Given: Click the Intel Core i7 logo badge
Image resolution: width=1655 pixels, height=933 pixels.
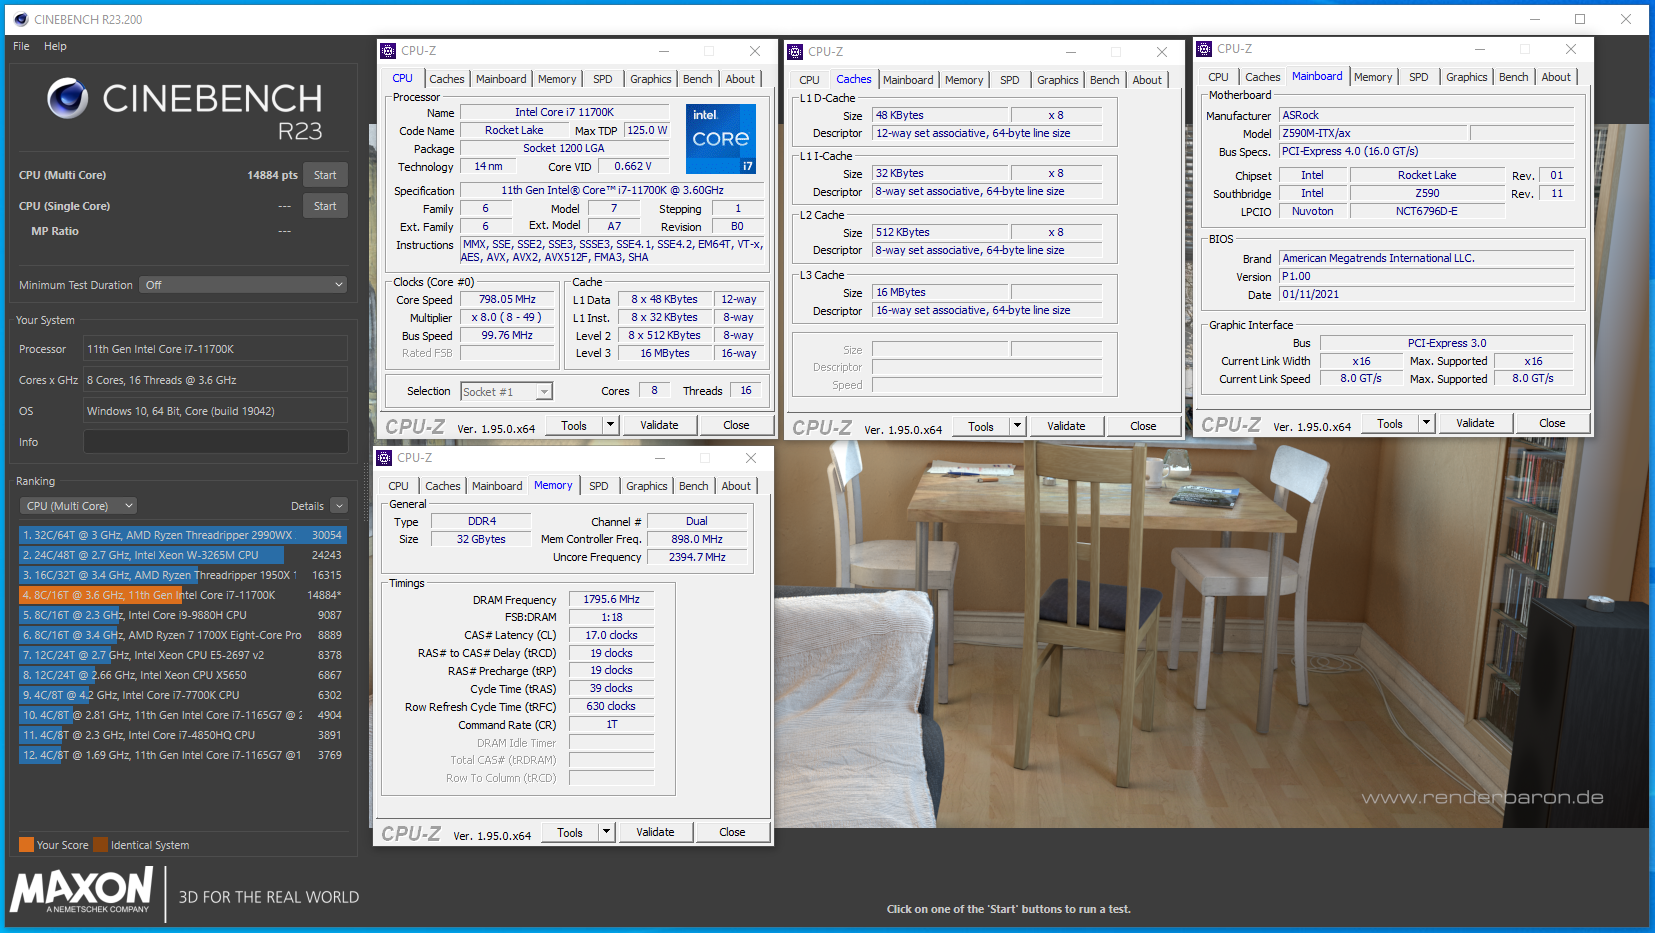Looking at the screenshot, I should click(x=721, y=138).
